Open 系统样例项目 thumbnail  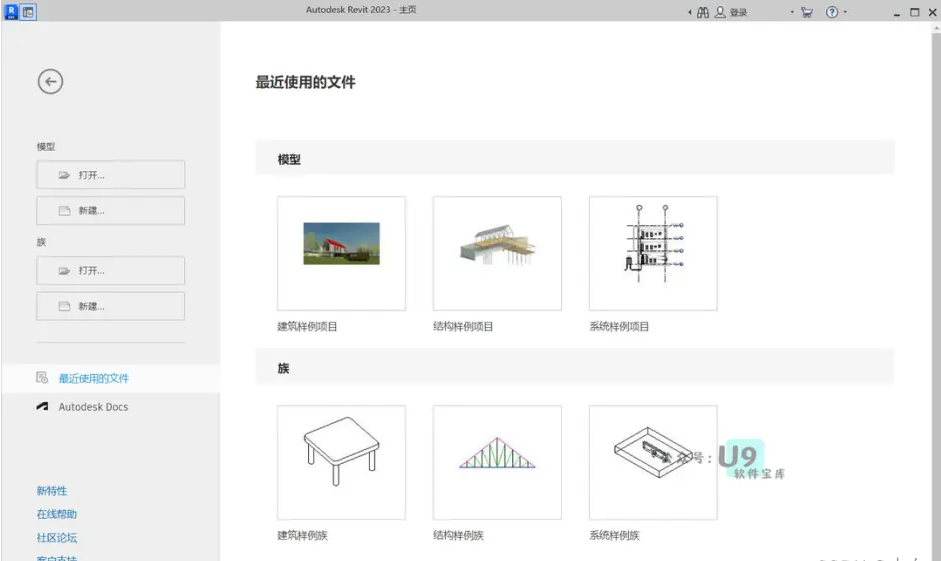tap(653, 253)
